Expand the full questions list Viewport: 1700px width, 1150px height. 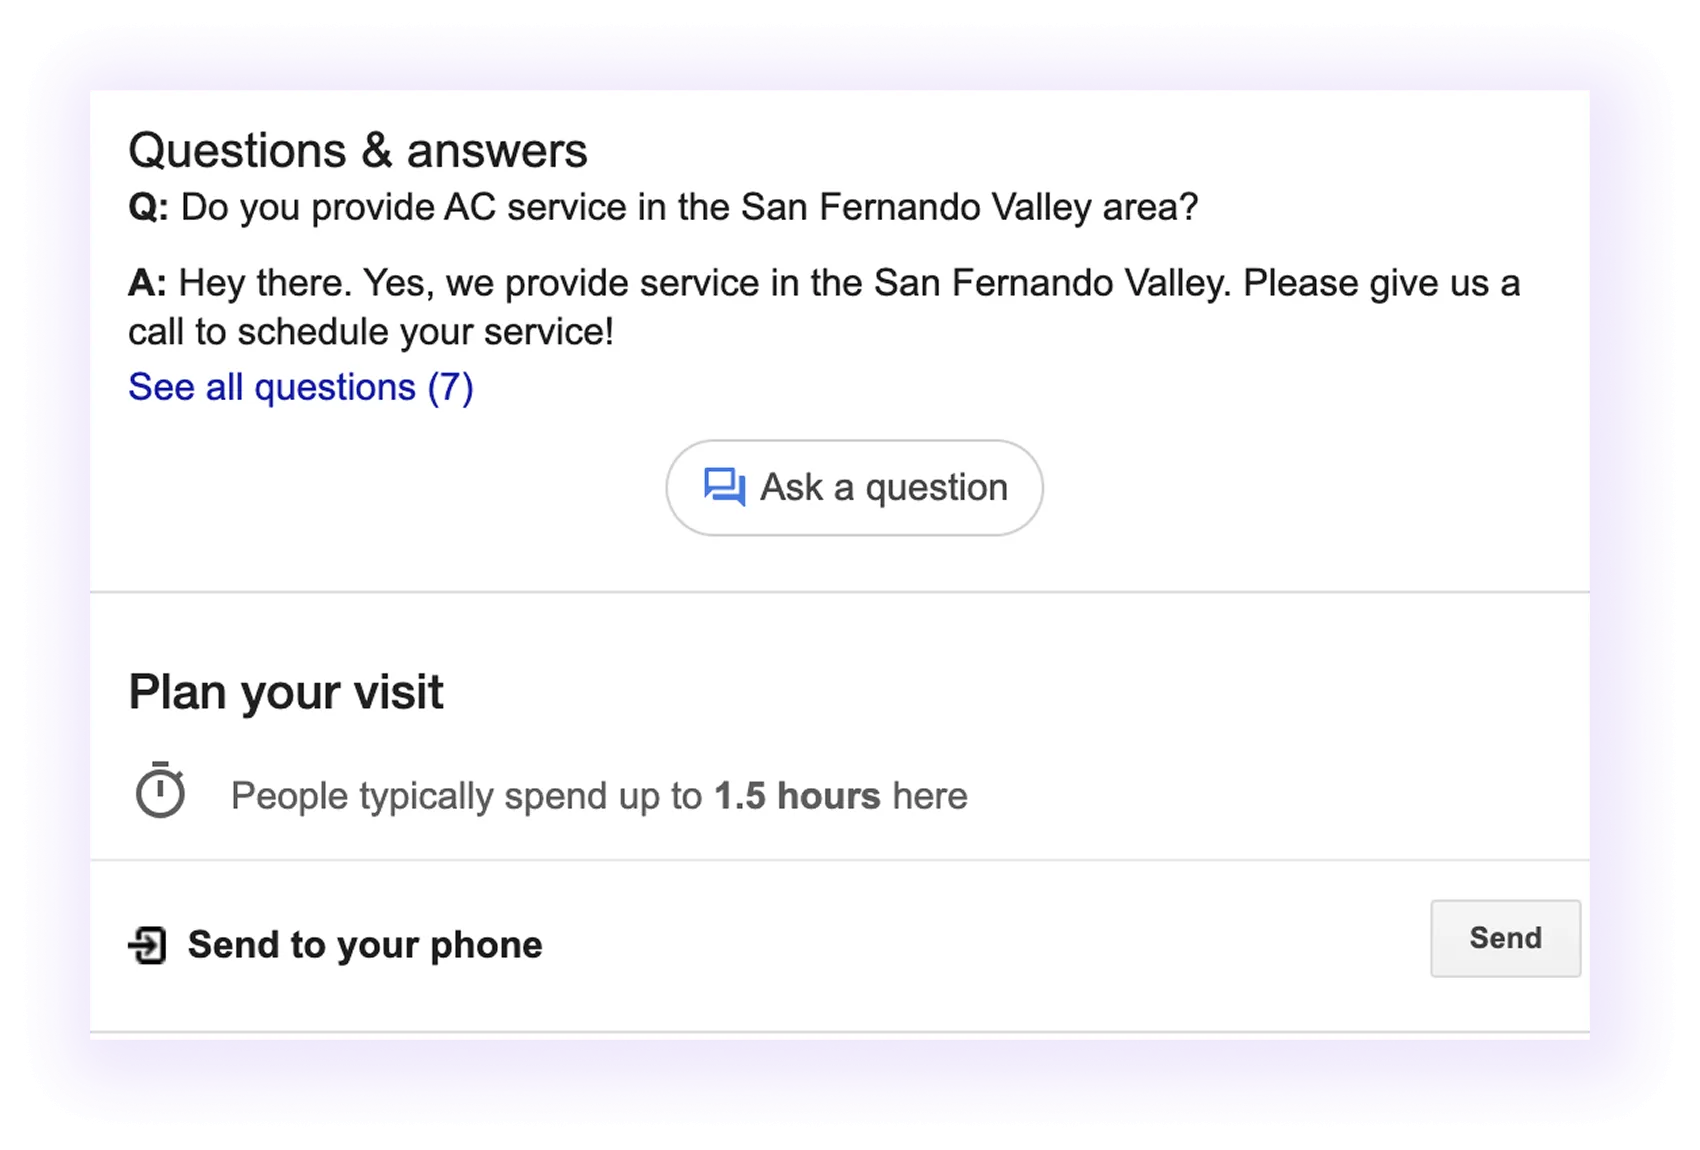[300, 387]
